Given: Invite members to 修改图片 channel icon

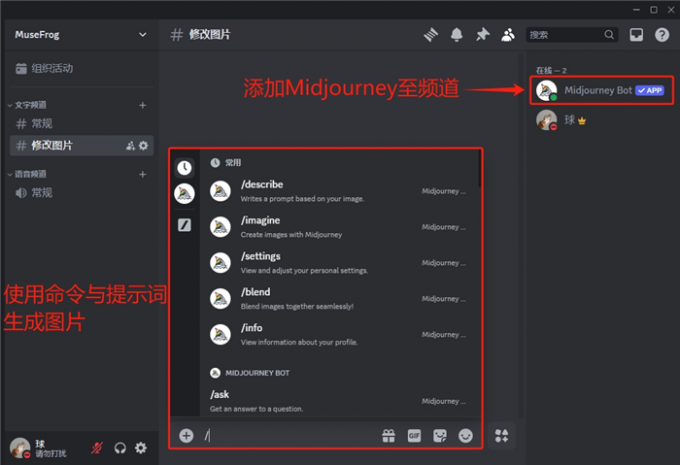Looking at the screenshot, I should [x=130, y=146].
